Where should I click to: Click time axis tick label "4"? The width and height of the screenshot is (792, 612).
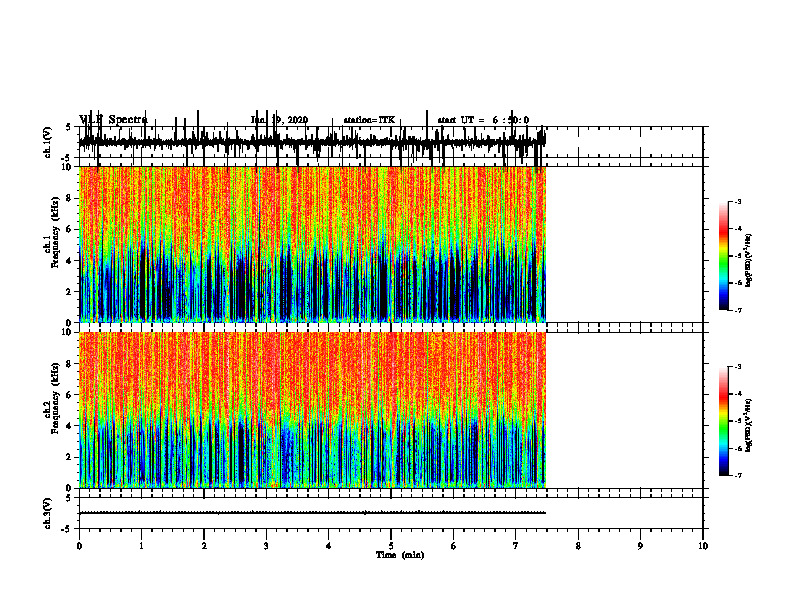tap(329, 546)
